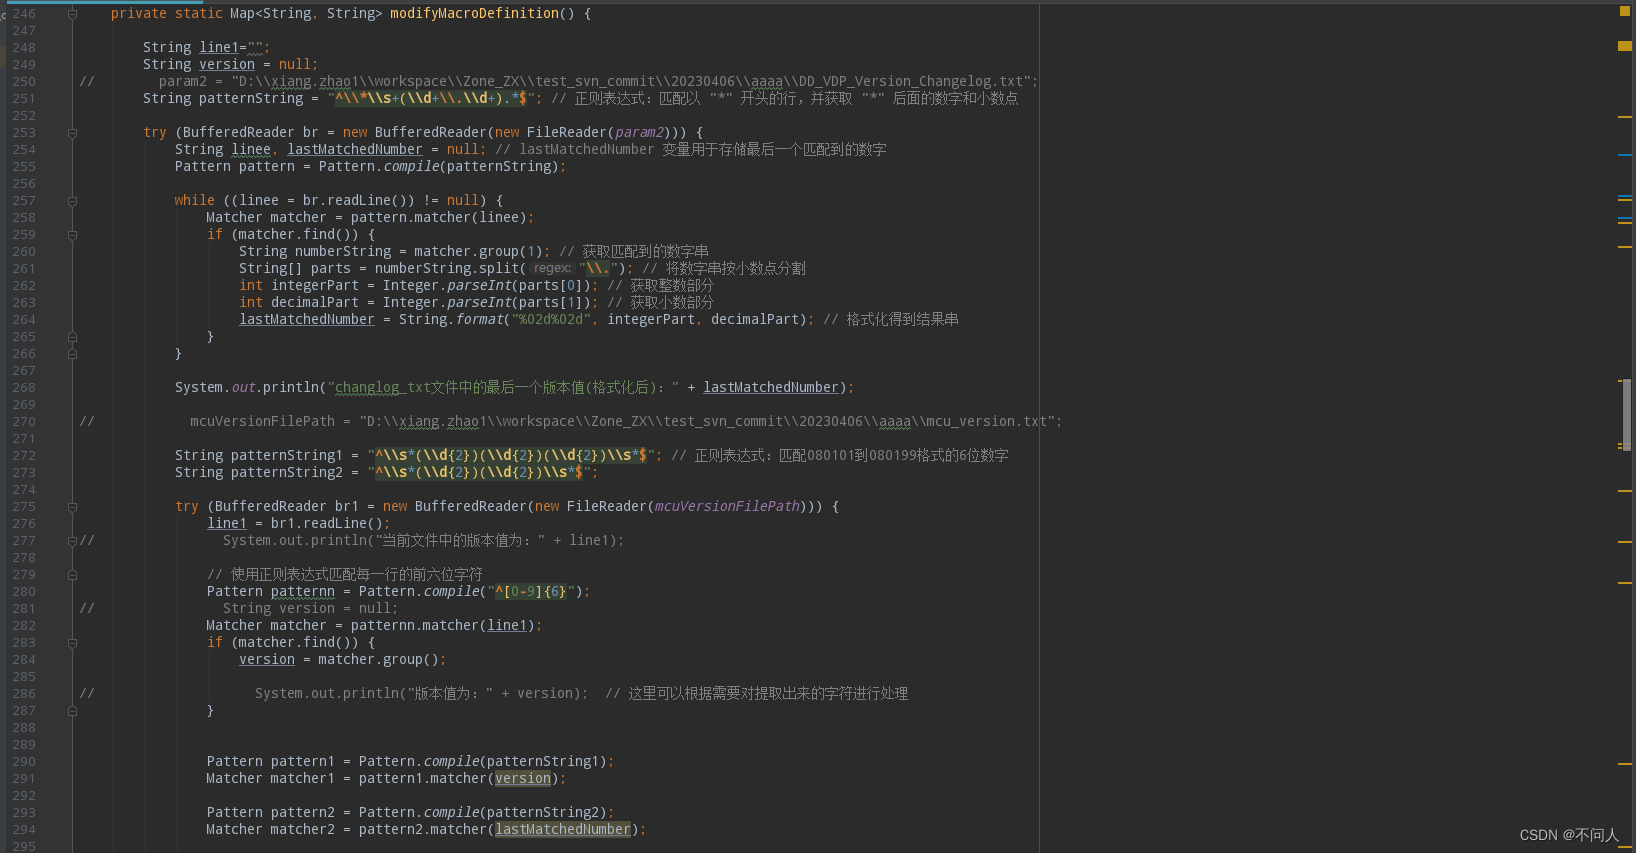Click the 'version' variable declared on line 249
The height and width of the screenshot is (853, 1636).
point(227,65)
